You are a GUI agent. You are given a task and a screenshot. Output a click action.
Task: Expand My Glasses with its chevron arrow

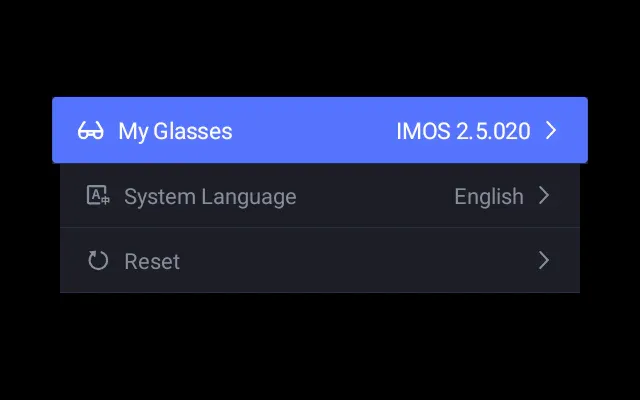[551, 131]
